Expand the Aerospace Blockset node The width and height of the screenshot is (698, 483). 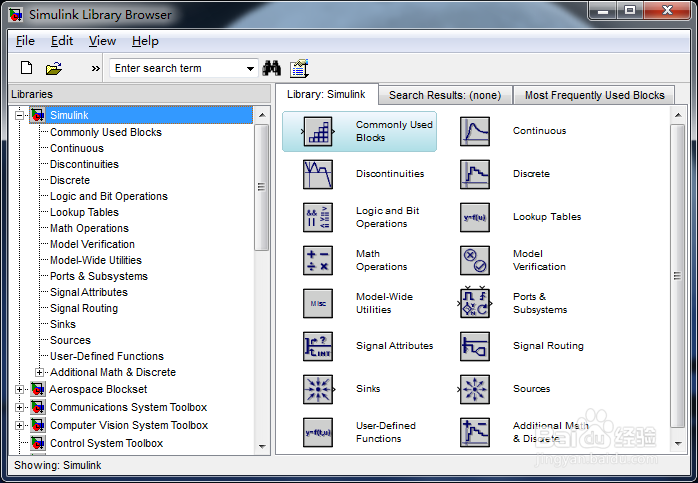coord(19,390)
